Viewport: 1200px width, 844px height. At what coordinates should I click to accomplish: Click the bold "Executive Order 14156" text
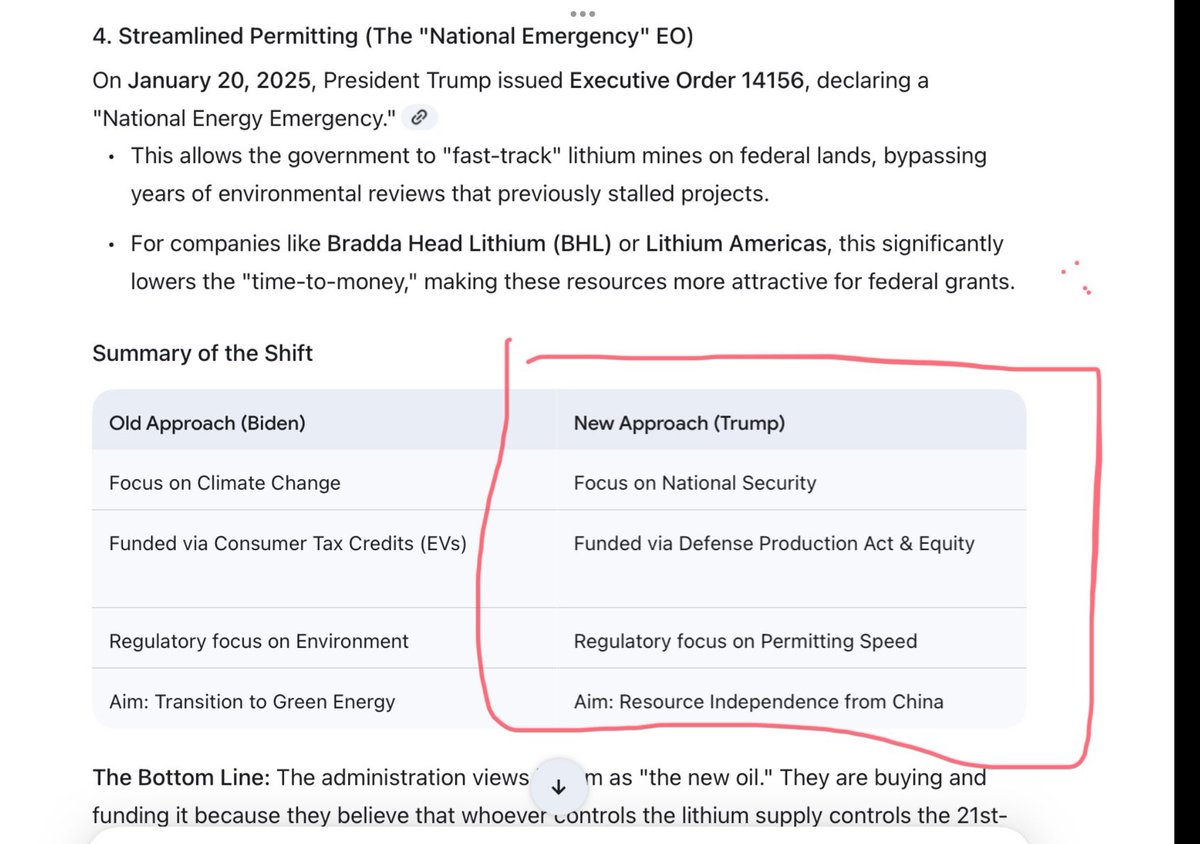click(686, 80)
